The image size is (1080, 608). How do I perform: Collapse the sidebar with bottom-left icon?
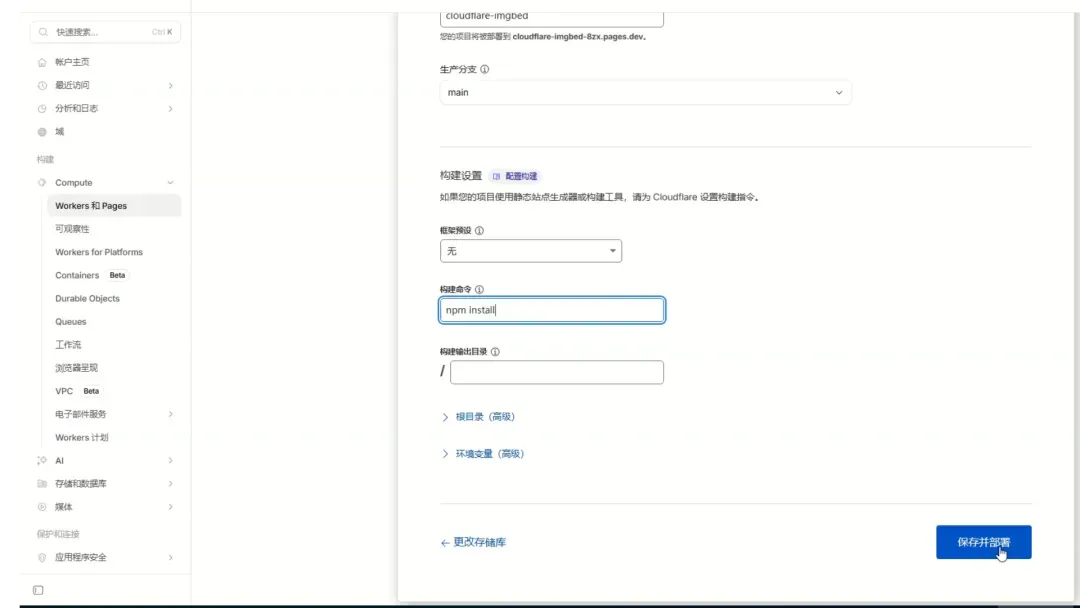point(37,590)
